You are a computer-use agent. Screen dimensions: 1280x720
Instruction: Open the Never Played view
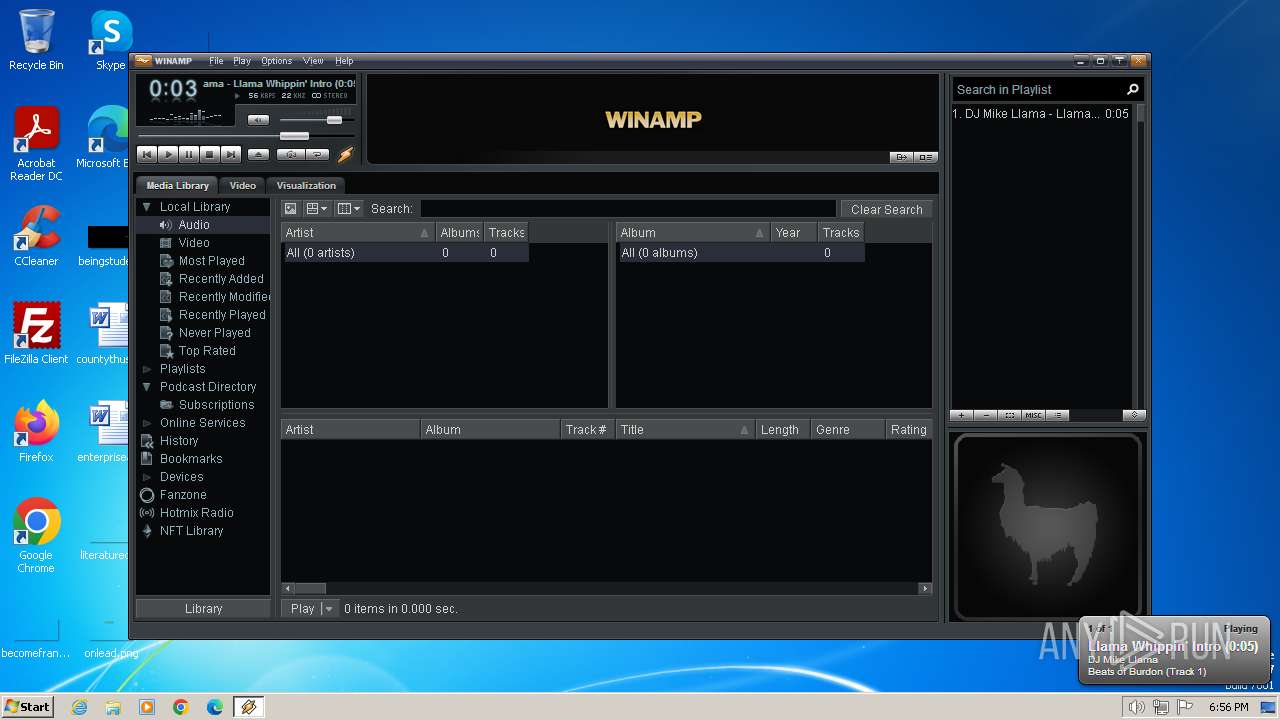215,333
